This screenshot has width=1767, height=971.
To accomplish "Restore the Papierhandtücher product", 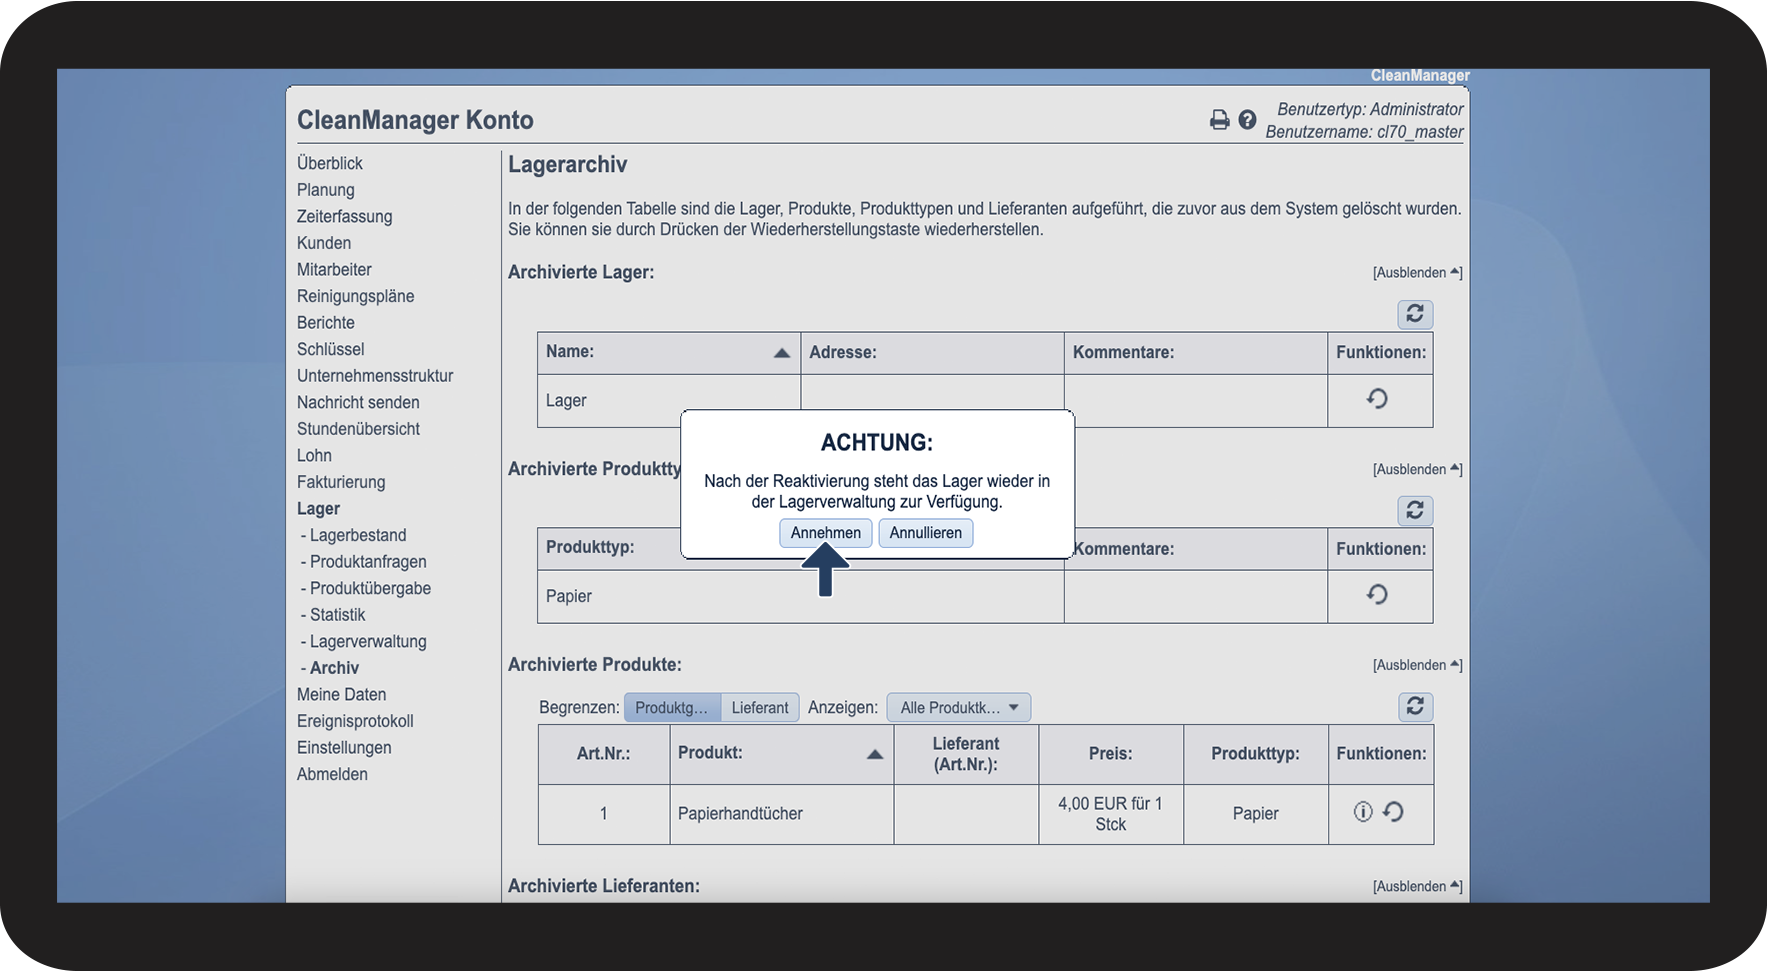I will point(1393,812).
